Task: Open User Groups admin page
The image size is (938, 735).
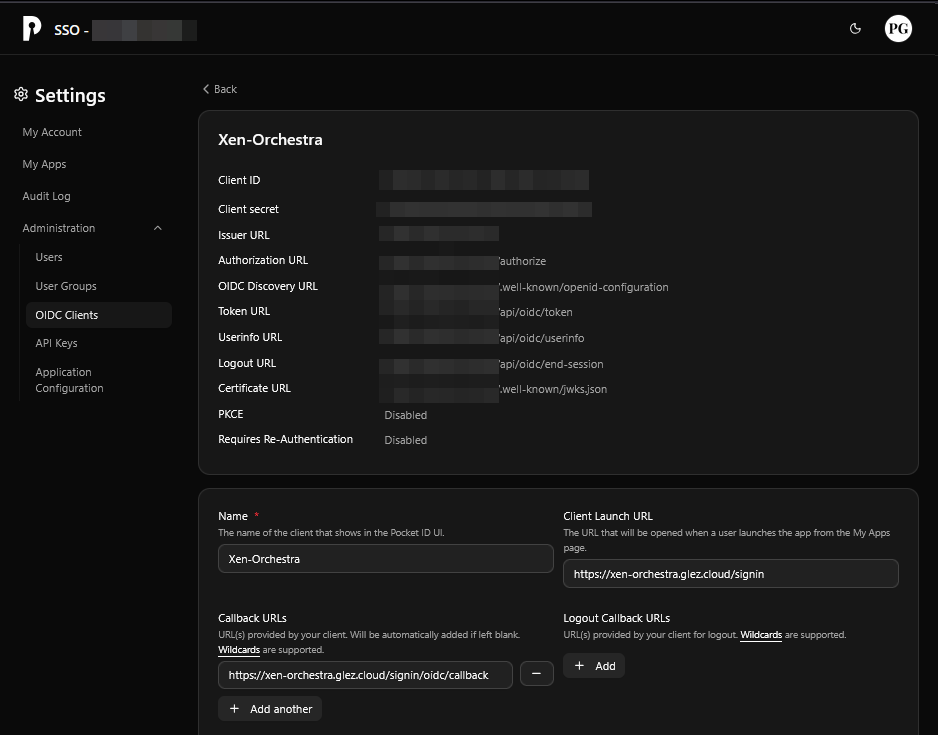Action: [x=66, y=286]
